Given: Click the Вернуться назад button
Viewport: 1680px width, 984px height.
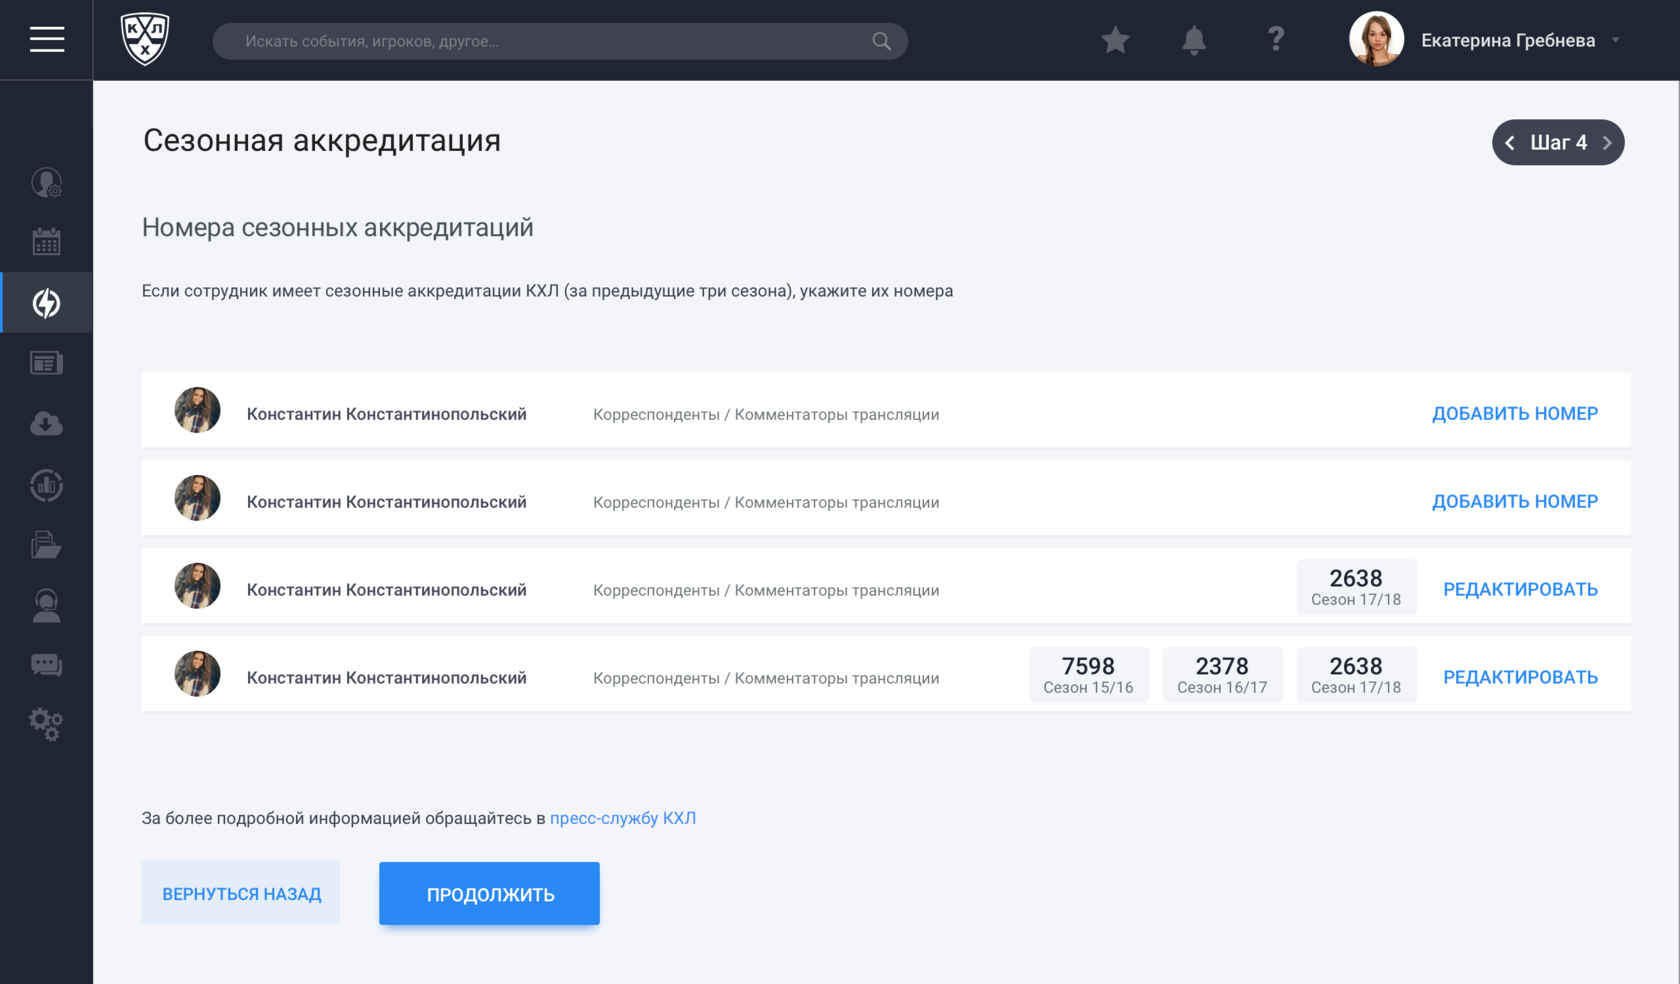Looking at the screenshot, I should [241, 893].
